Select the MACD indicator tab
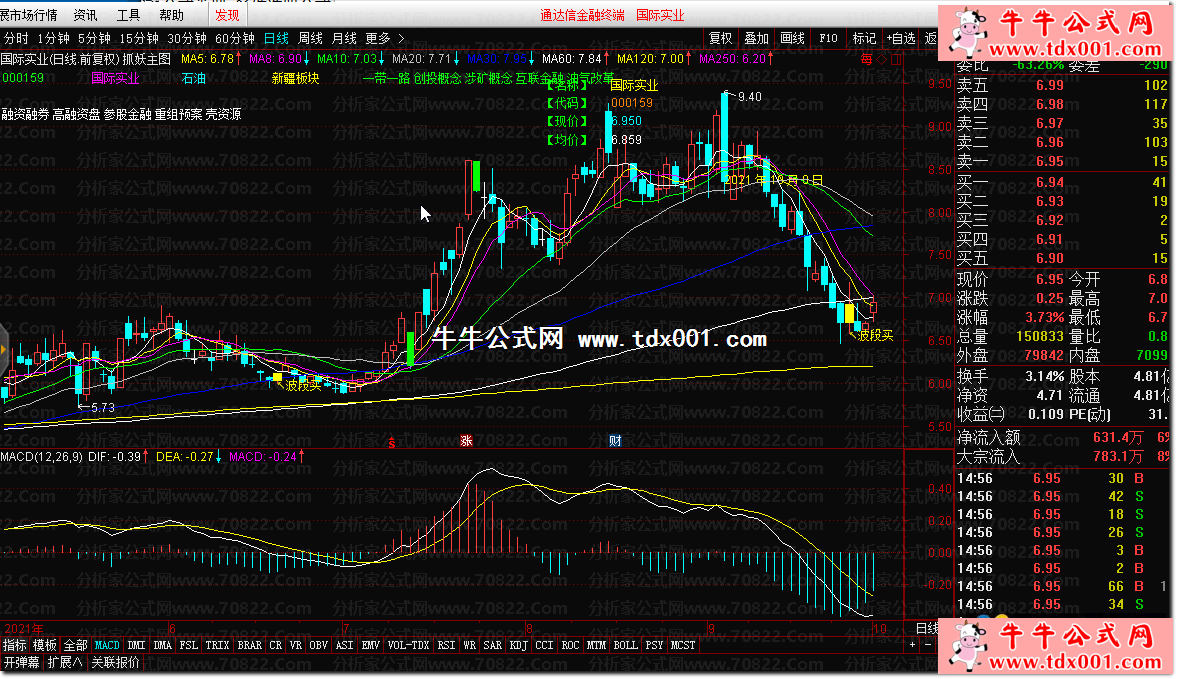The image size is (1178, 679). 107,645
